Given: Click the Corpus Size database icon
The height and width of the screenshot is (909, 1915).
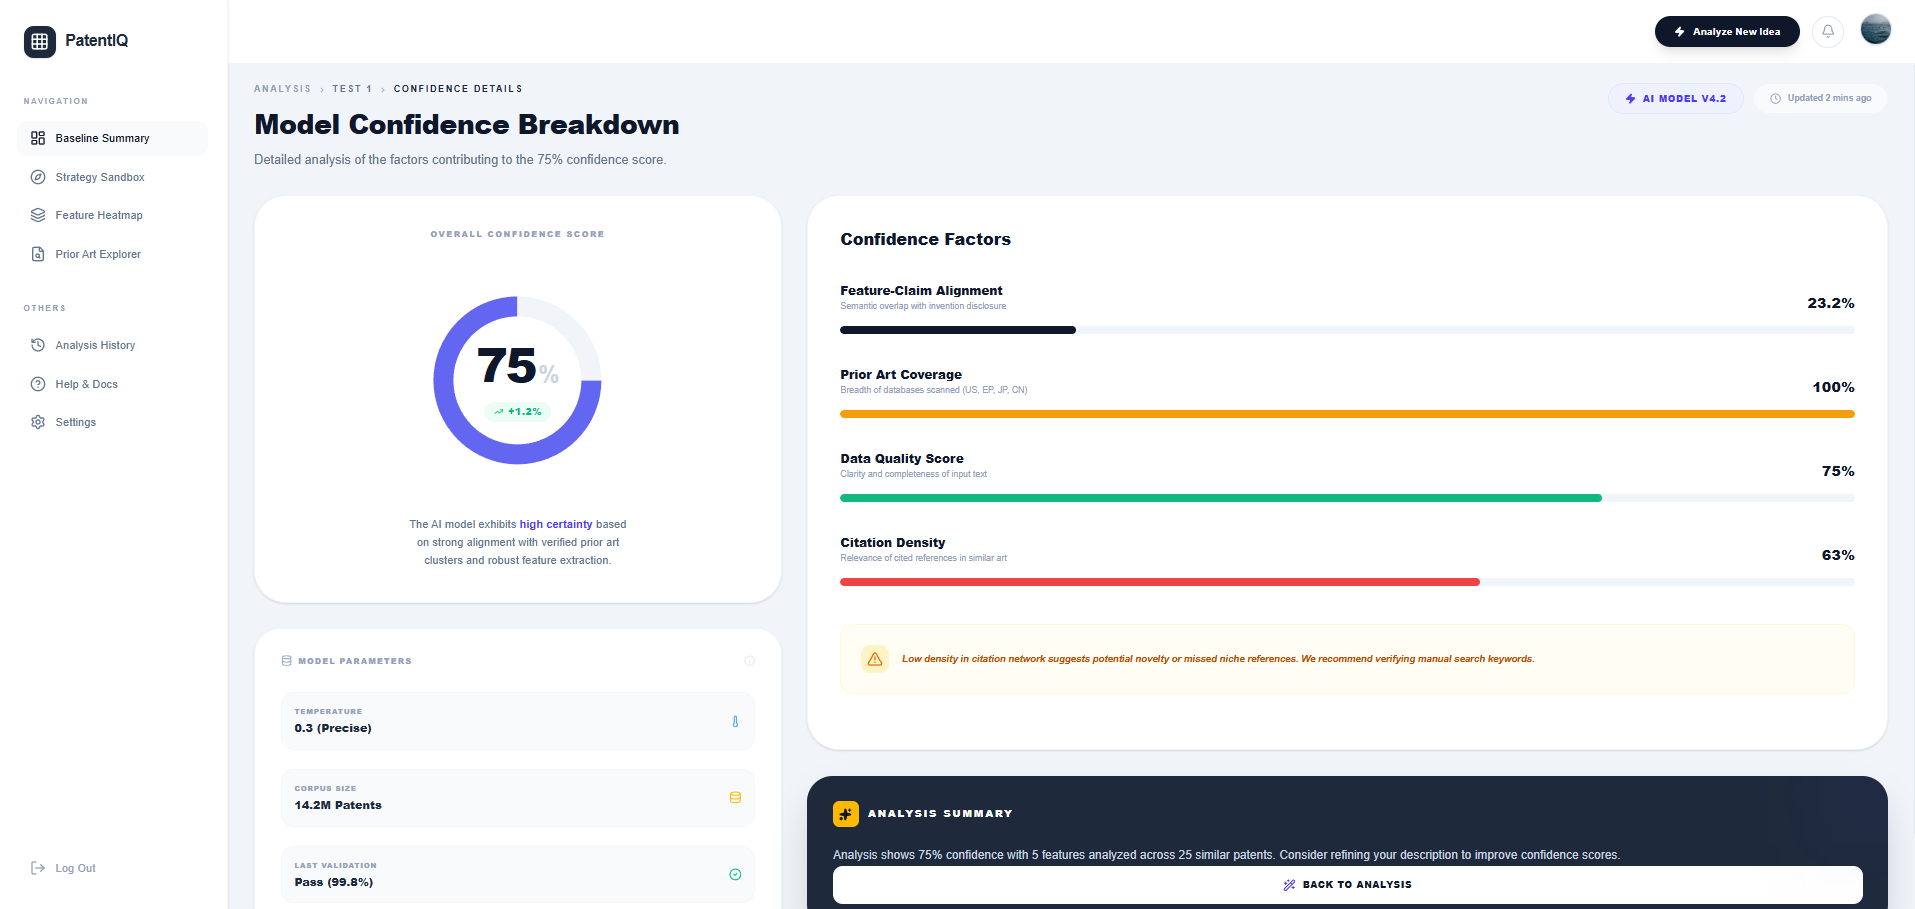Looking at the screenshot, I should pos(735,798).
